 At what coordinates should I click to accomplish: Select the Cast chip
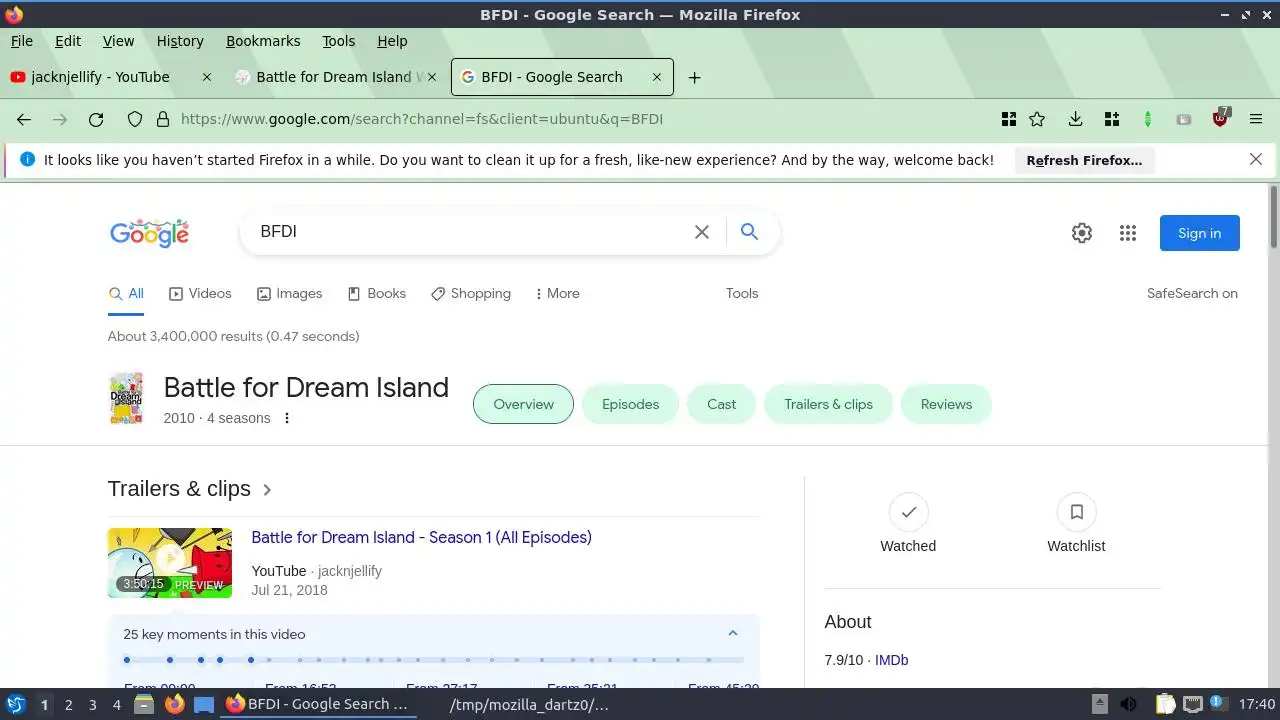(x=721, y=404)
